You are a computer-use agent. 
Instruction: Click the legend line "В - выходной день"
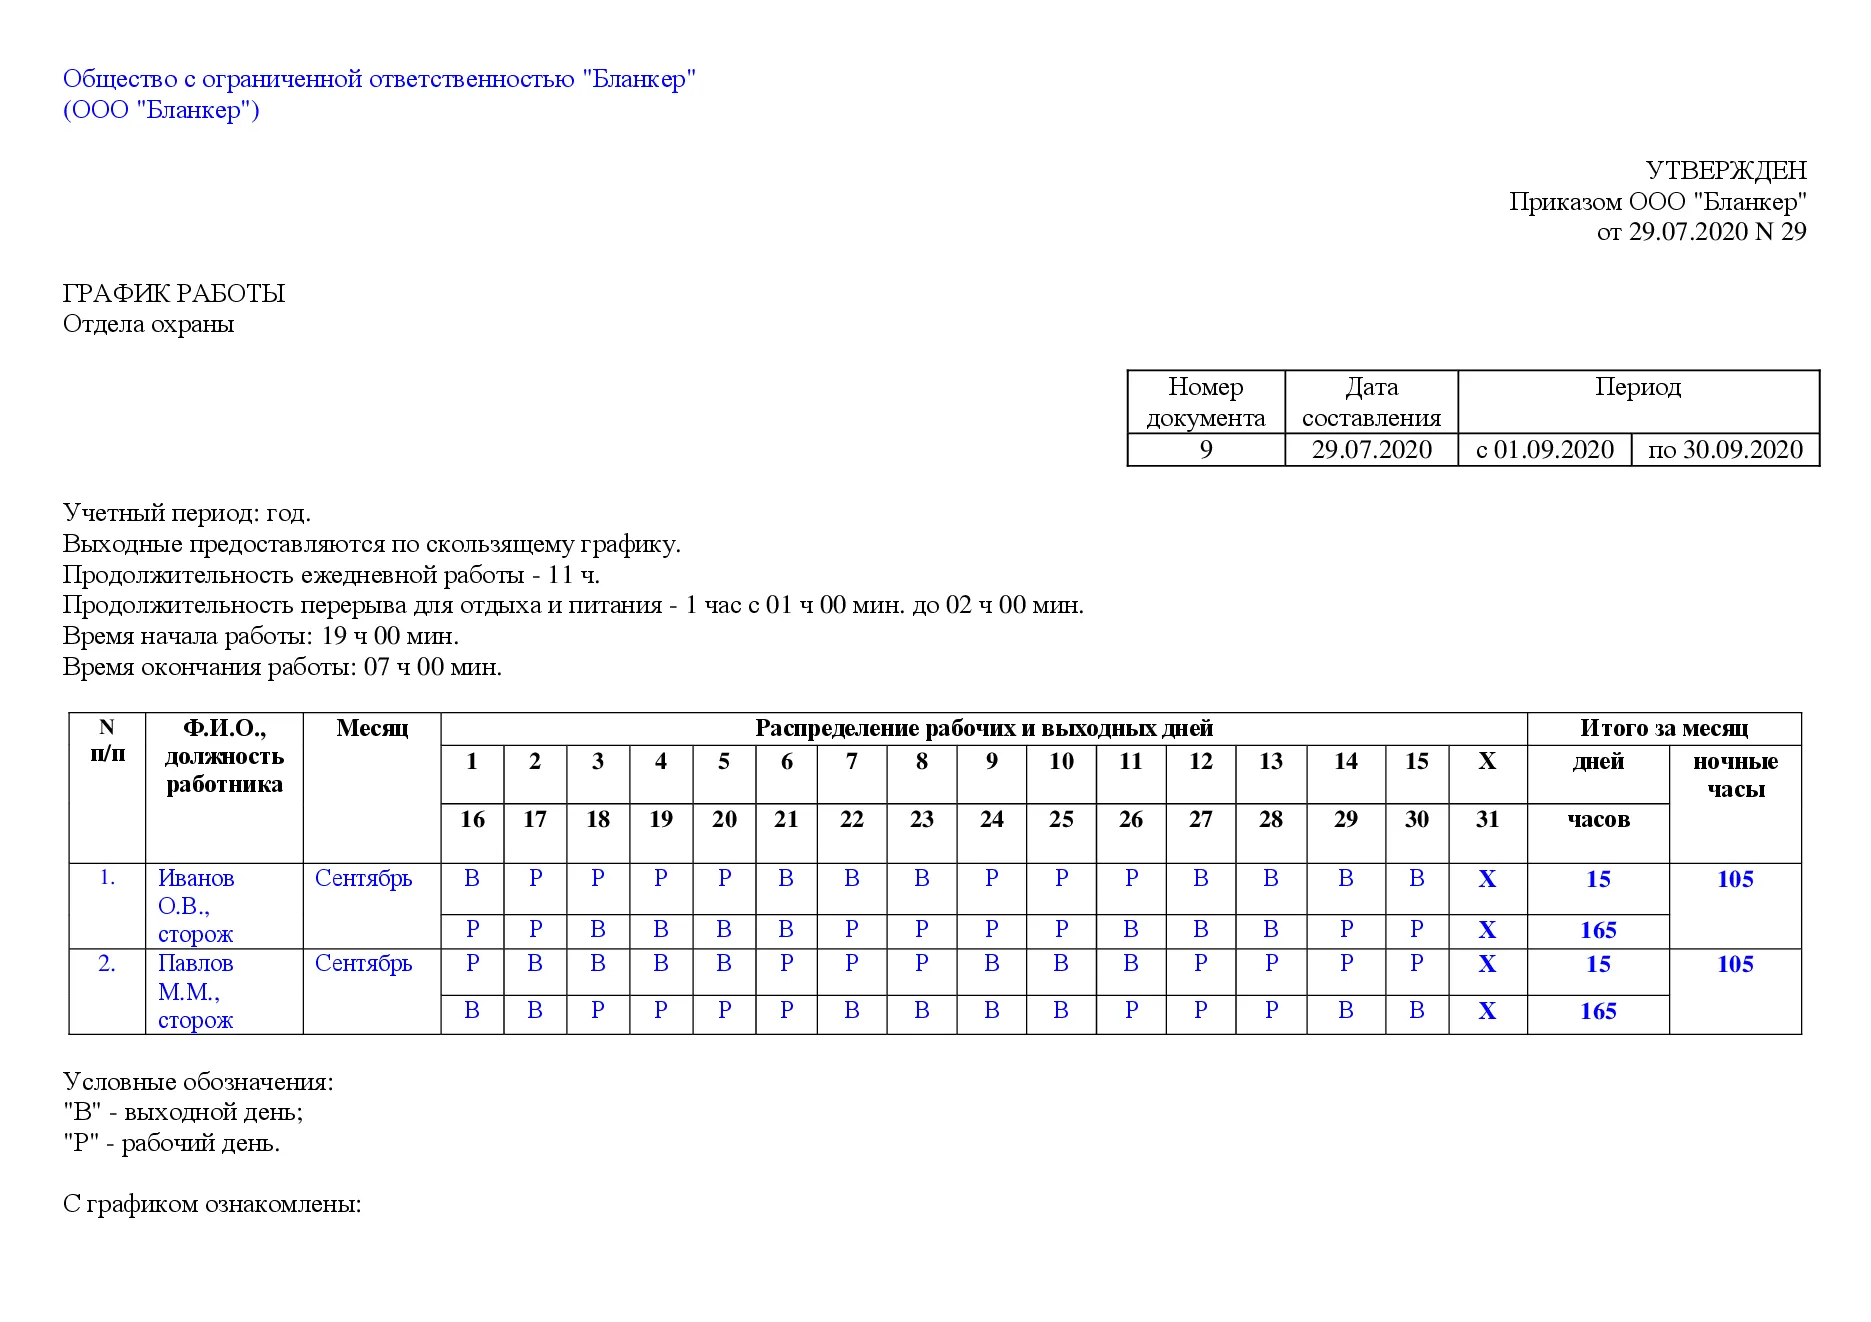click(183, 1112)
